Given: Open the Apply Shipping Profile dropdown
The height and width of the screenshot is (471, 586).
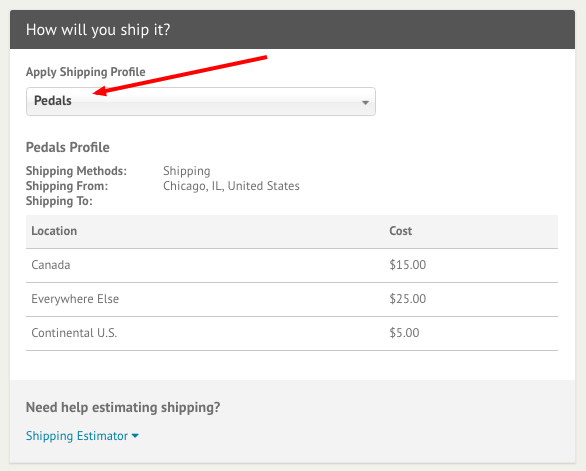Looking at the screenshot, I should pos(201,101).
